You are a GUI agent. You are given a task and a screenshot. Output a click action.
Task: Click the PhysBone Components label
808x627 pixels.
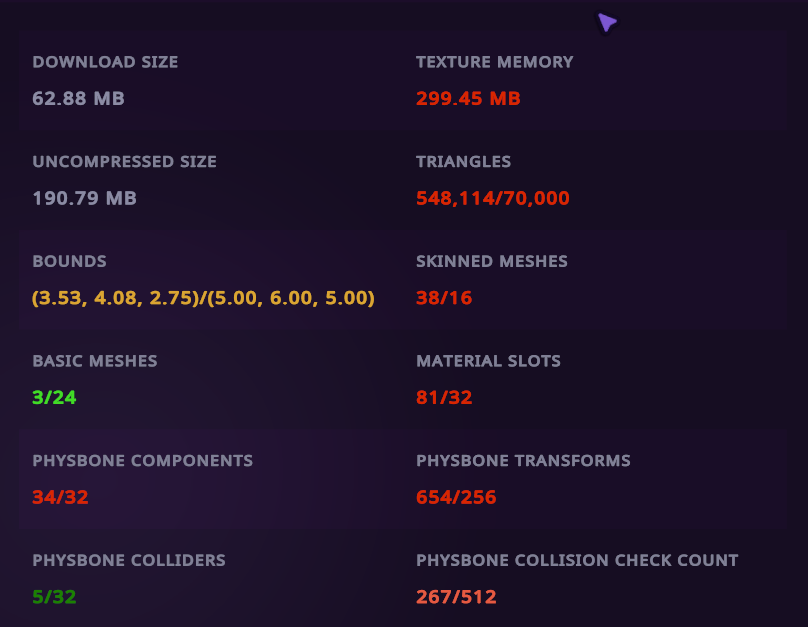(142, 461)
